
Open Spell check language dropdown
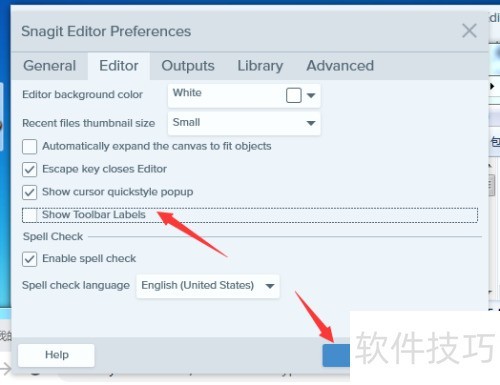tap(208, 286)
